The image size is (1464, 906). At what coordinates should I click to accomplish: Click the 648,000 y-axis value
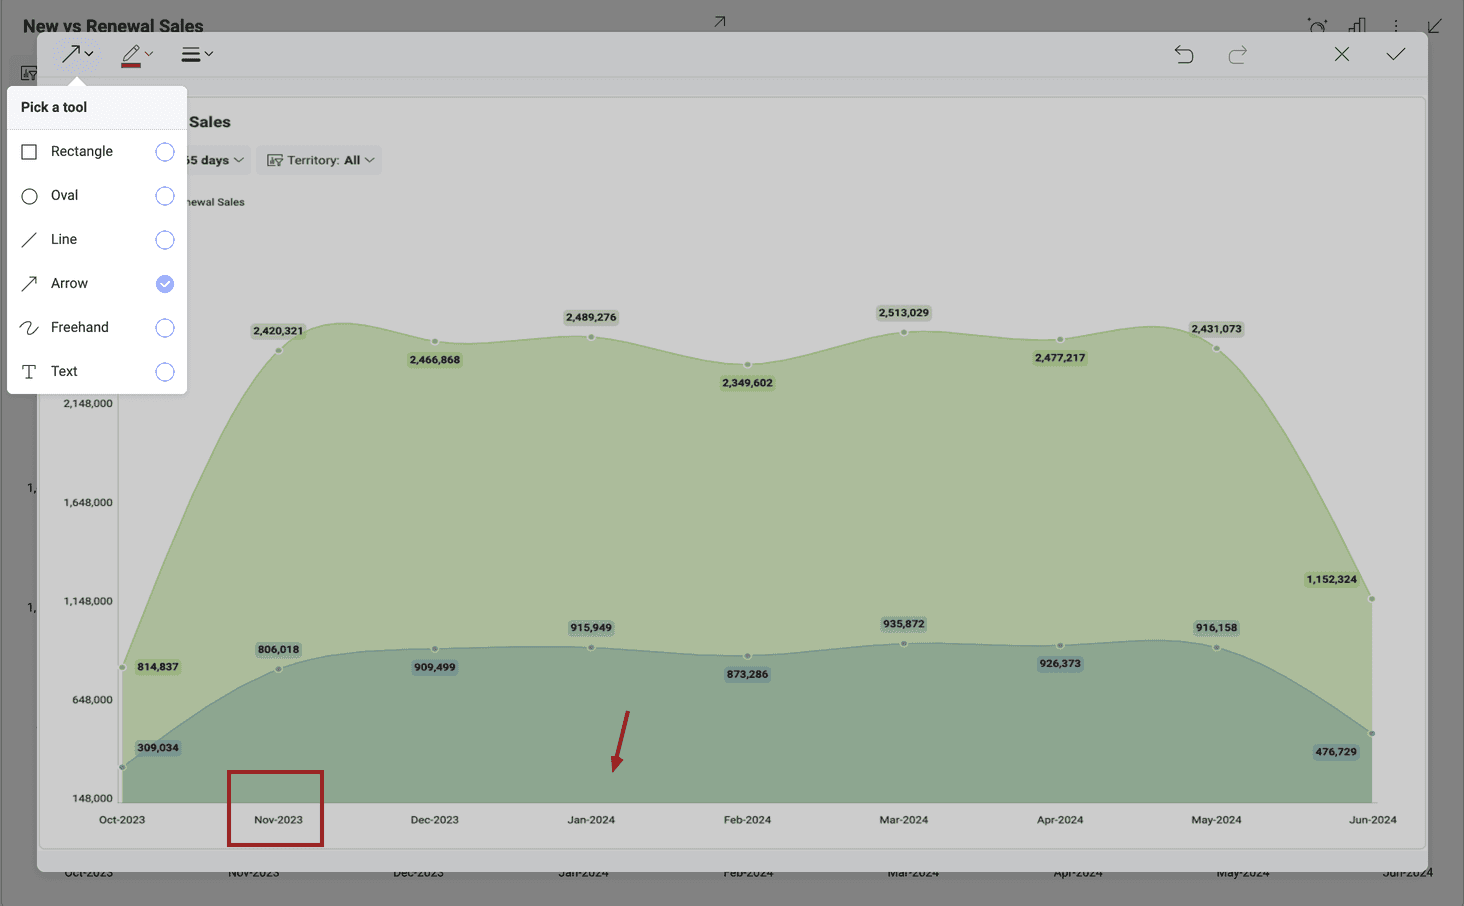tap(92, 700)
